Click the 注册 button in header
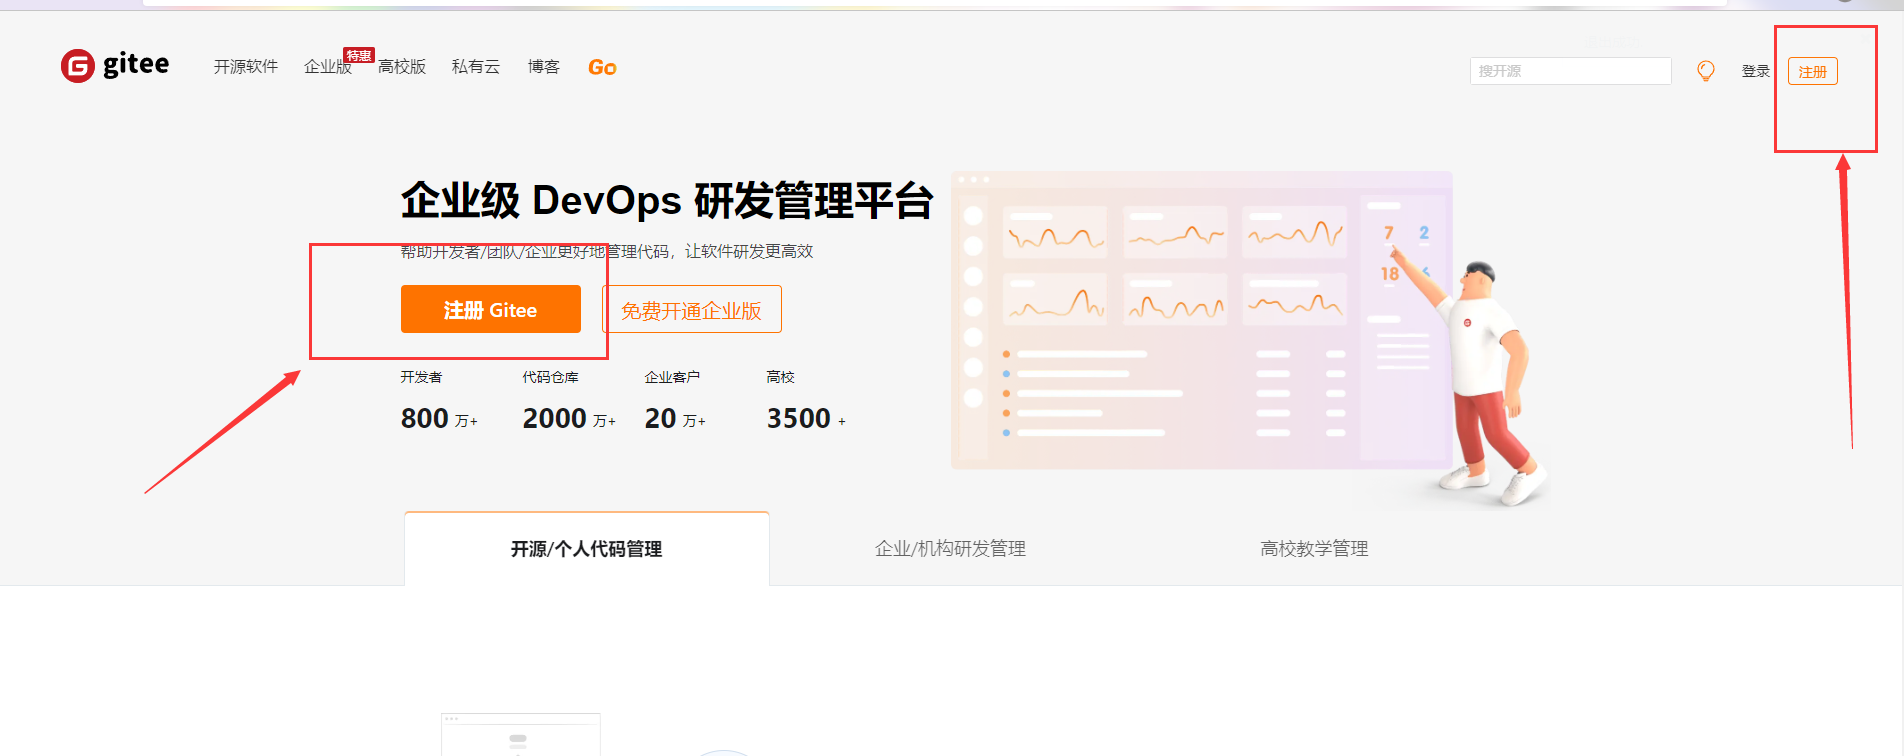1904x756 pixels. tap(1812, 71)
